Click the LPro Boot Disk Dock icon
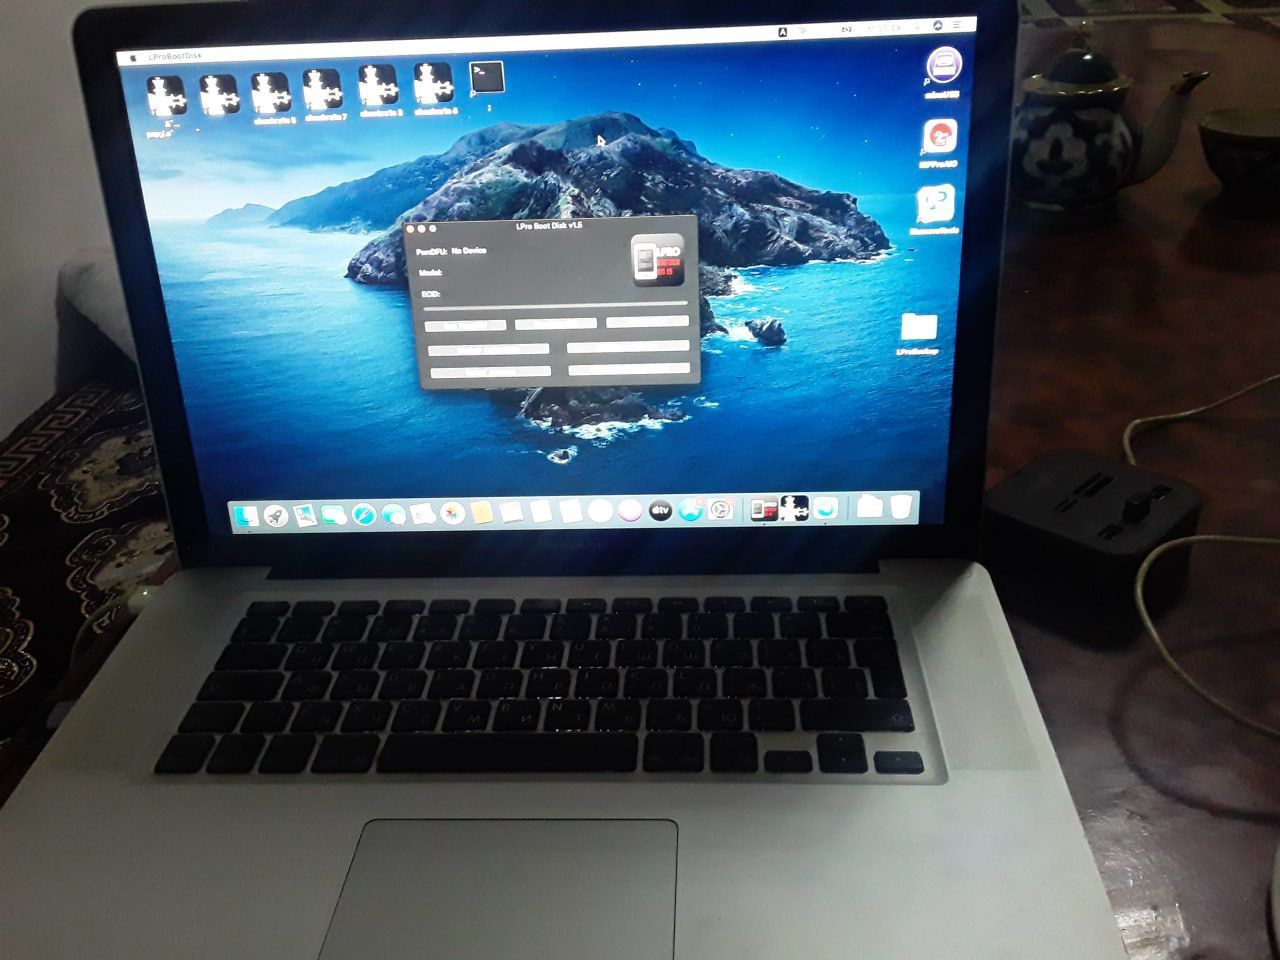This screenshot has height=960, width=1280. pyautogui.click(x=764, y=508)
